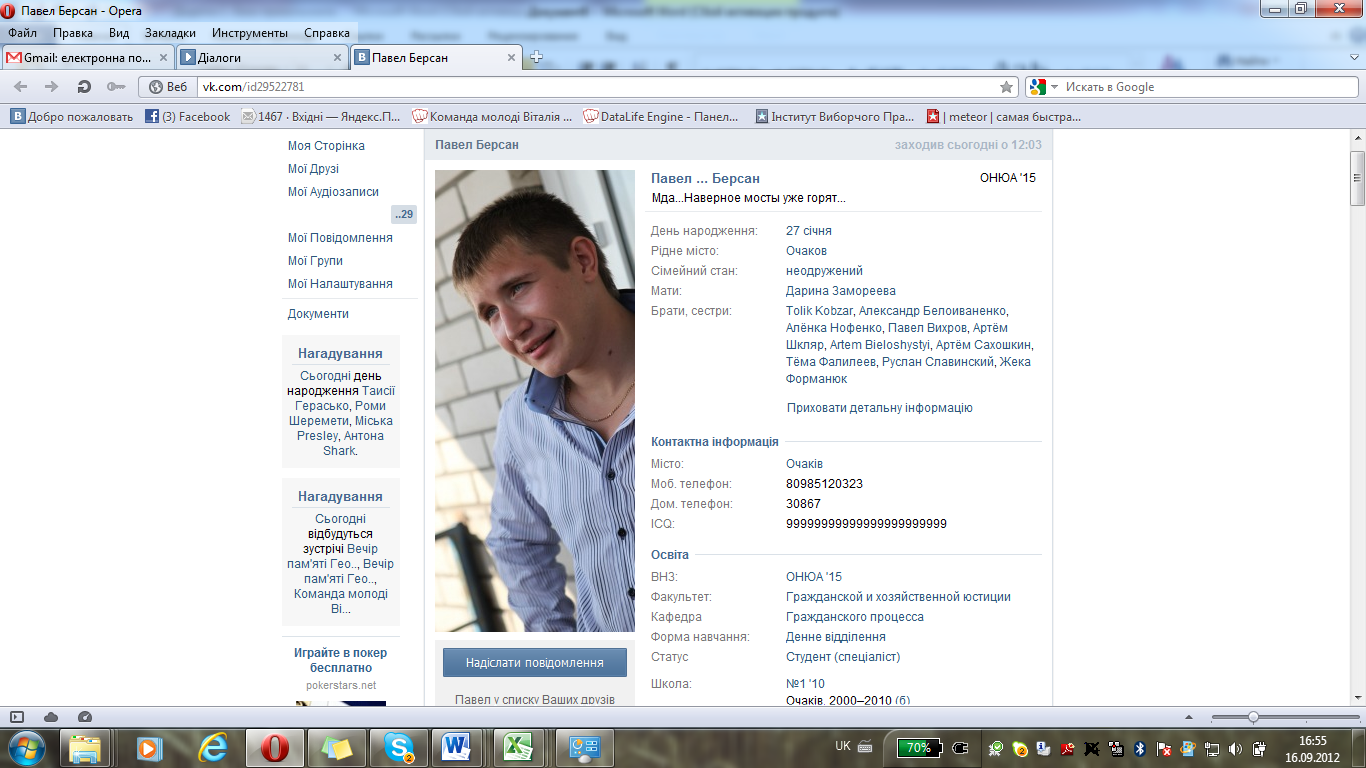Toggle the Opera panel button in status bar
The width and height of the screenshot is (1366, 768).
(17, 717)
